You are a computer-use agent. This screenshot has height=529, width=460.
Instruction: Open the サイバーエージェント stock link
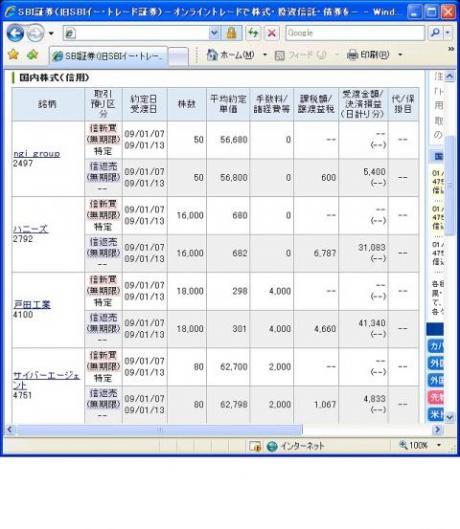tap(46, 380)
